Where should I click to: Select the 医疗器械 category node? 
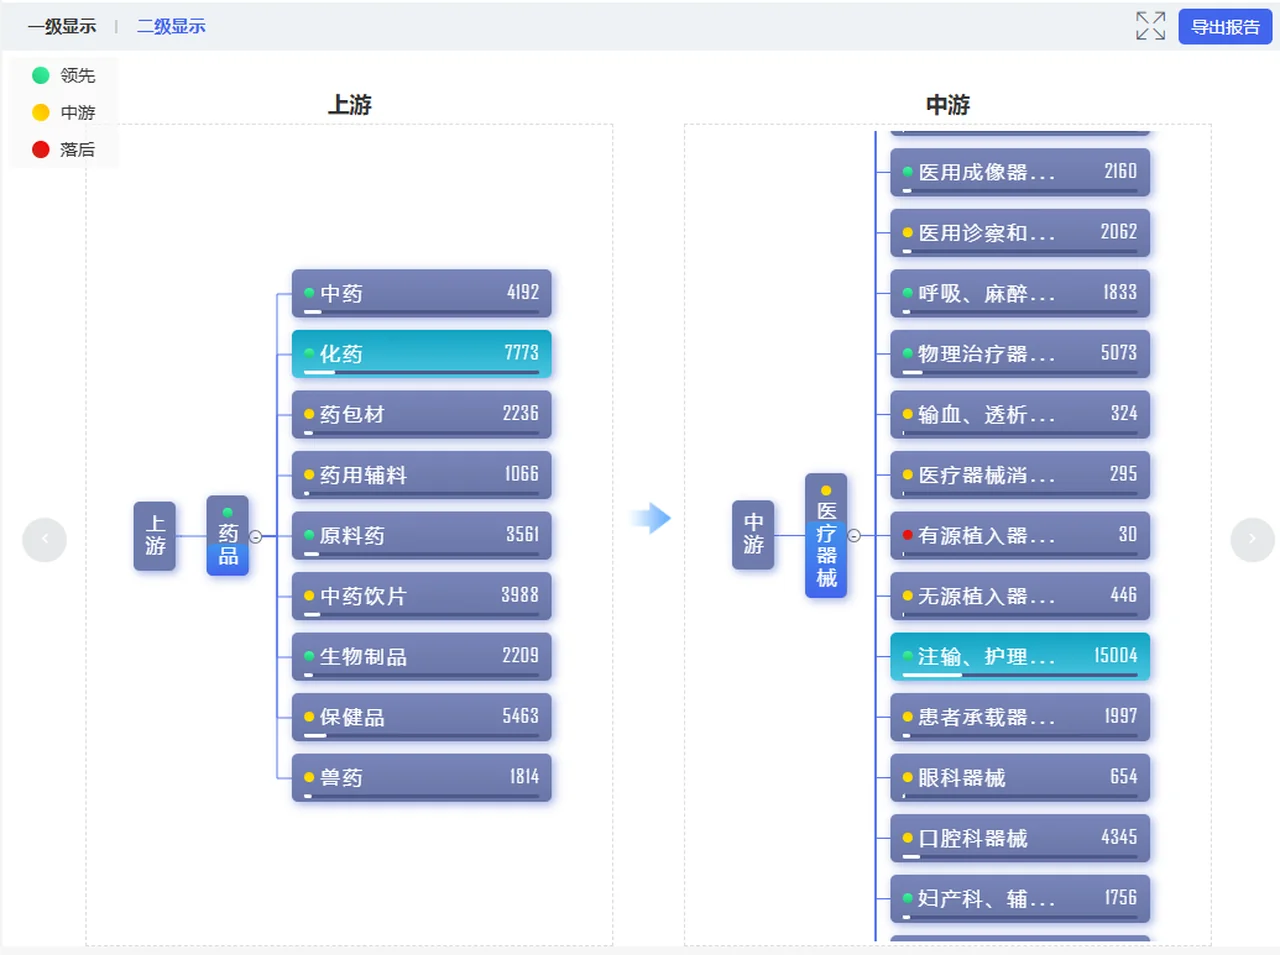[x=826, y=536]
